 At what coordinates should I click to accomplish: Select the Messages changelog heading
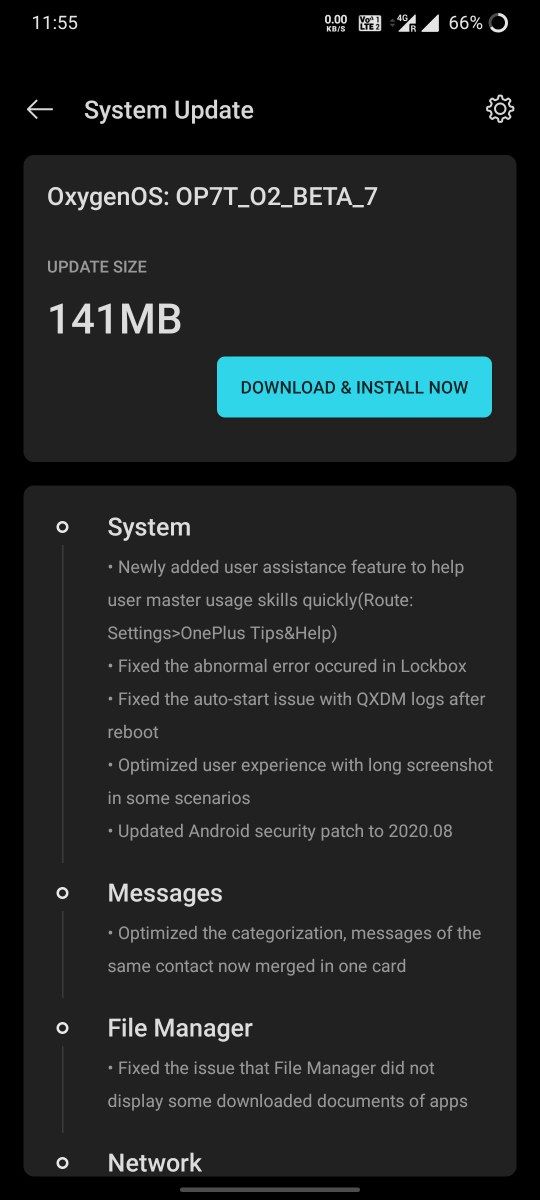click(165, 893)
